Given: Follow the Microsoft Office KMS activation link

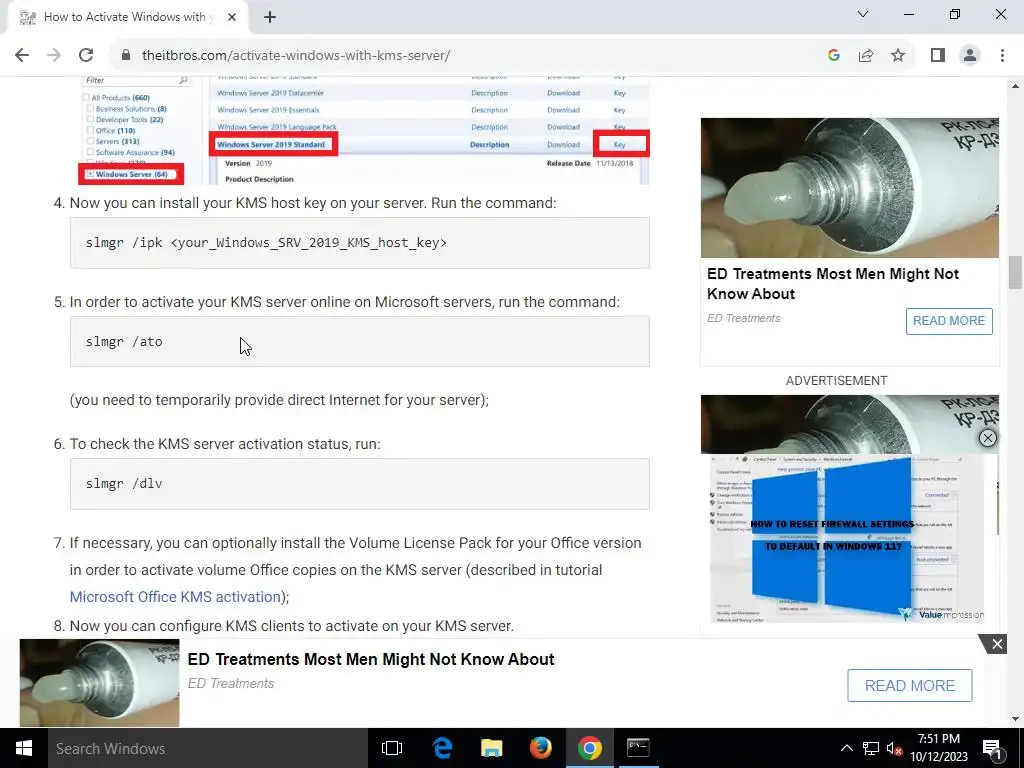Looking at the screenshot, I should click(x=175, y=597).
